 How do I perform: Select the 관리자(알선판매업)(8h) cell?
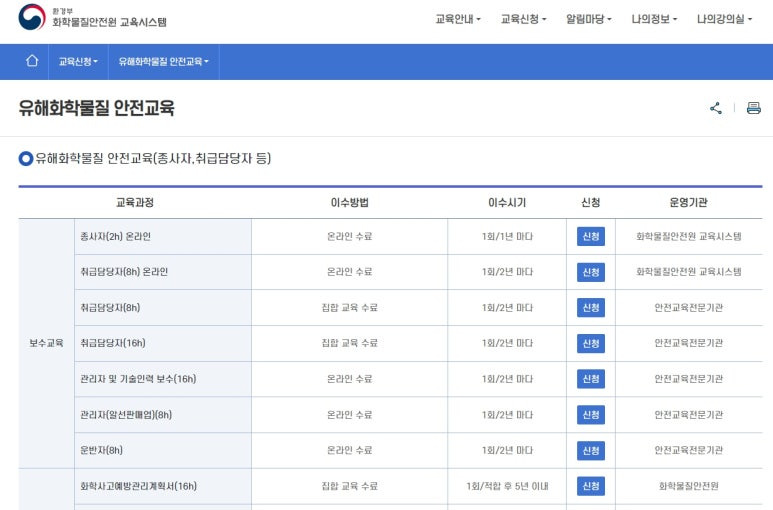[x=163, y=415]
